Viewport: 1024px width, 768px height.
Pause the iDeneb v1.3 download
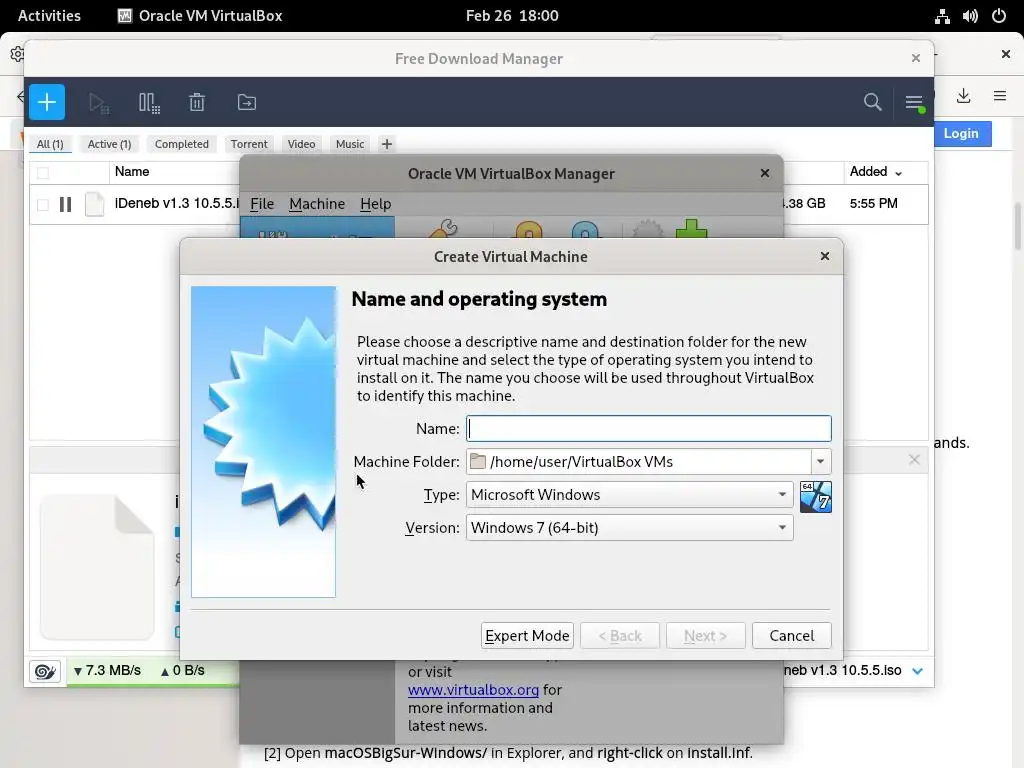65,204
